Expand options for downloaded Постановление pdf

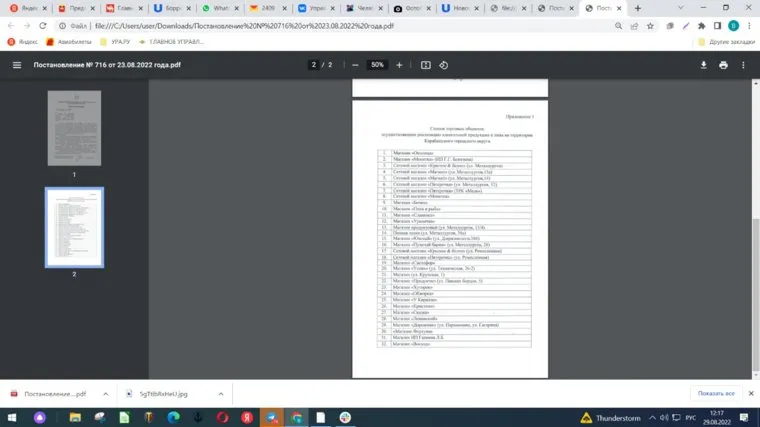coord(107,394)
